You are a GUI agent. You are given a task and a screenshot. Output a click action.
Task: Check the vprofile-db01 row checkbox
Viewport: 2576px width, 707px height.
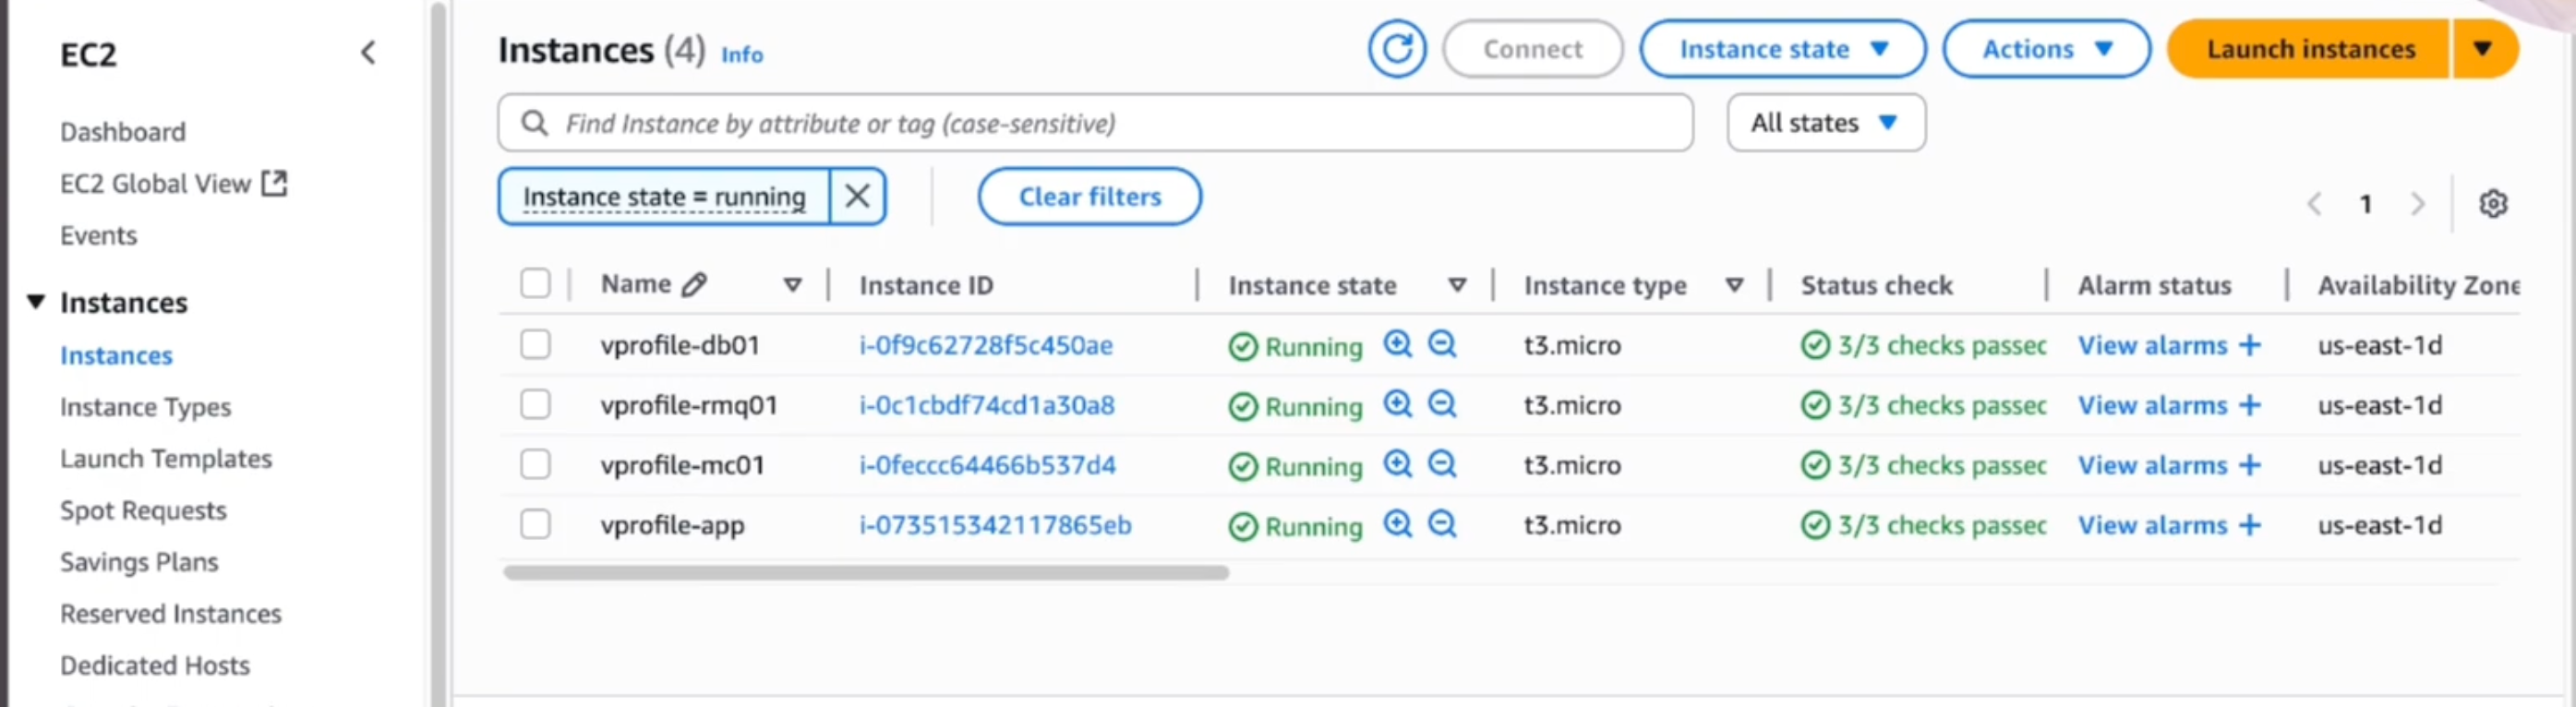[535, 344]
